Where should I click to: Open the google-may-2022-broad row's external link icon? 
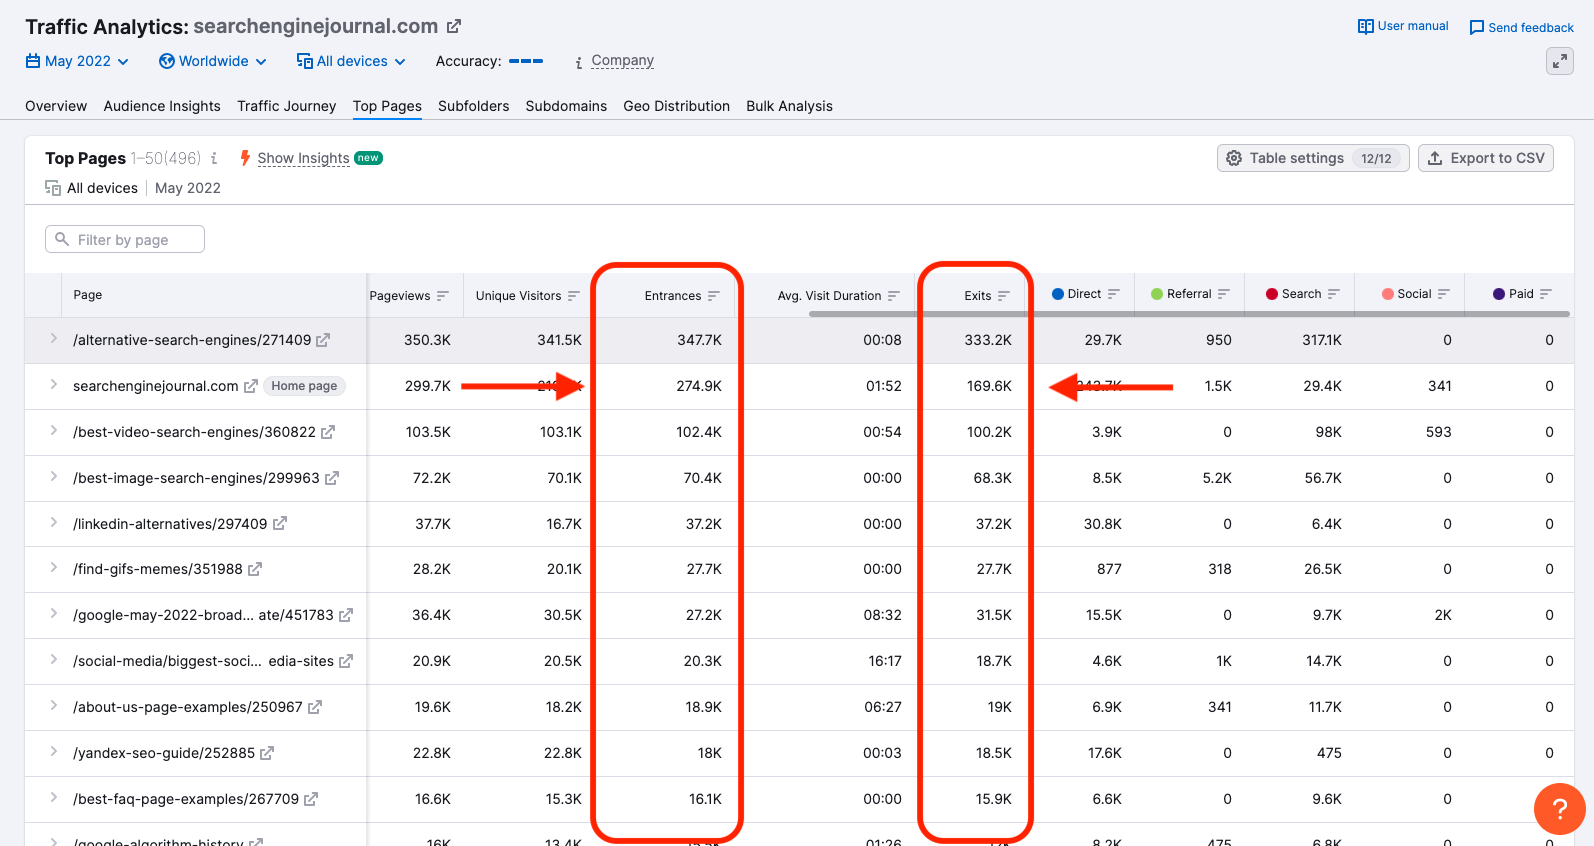(x=346, y=615)
